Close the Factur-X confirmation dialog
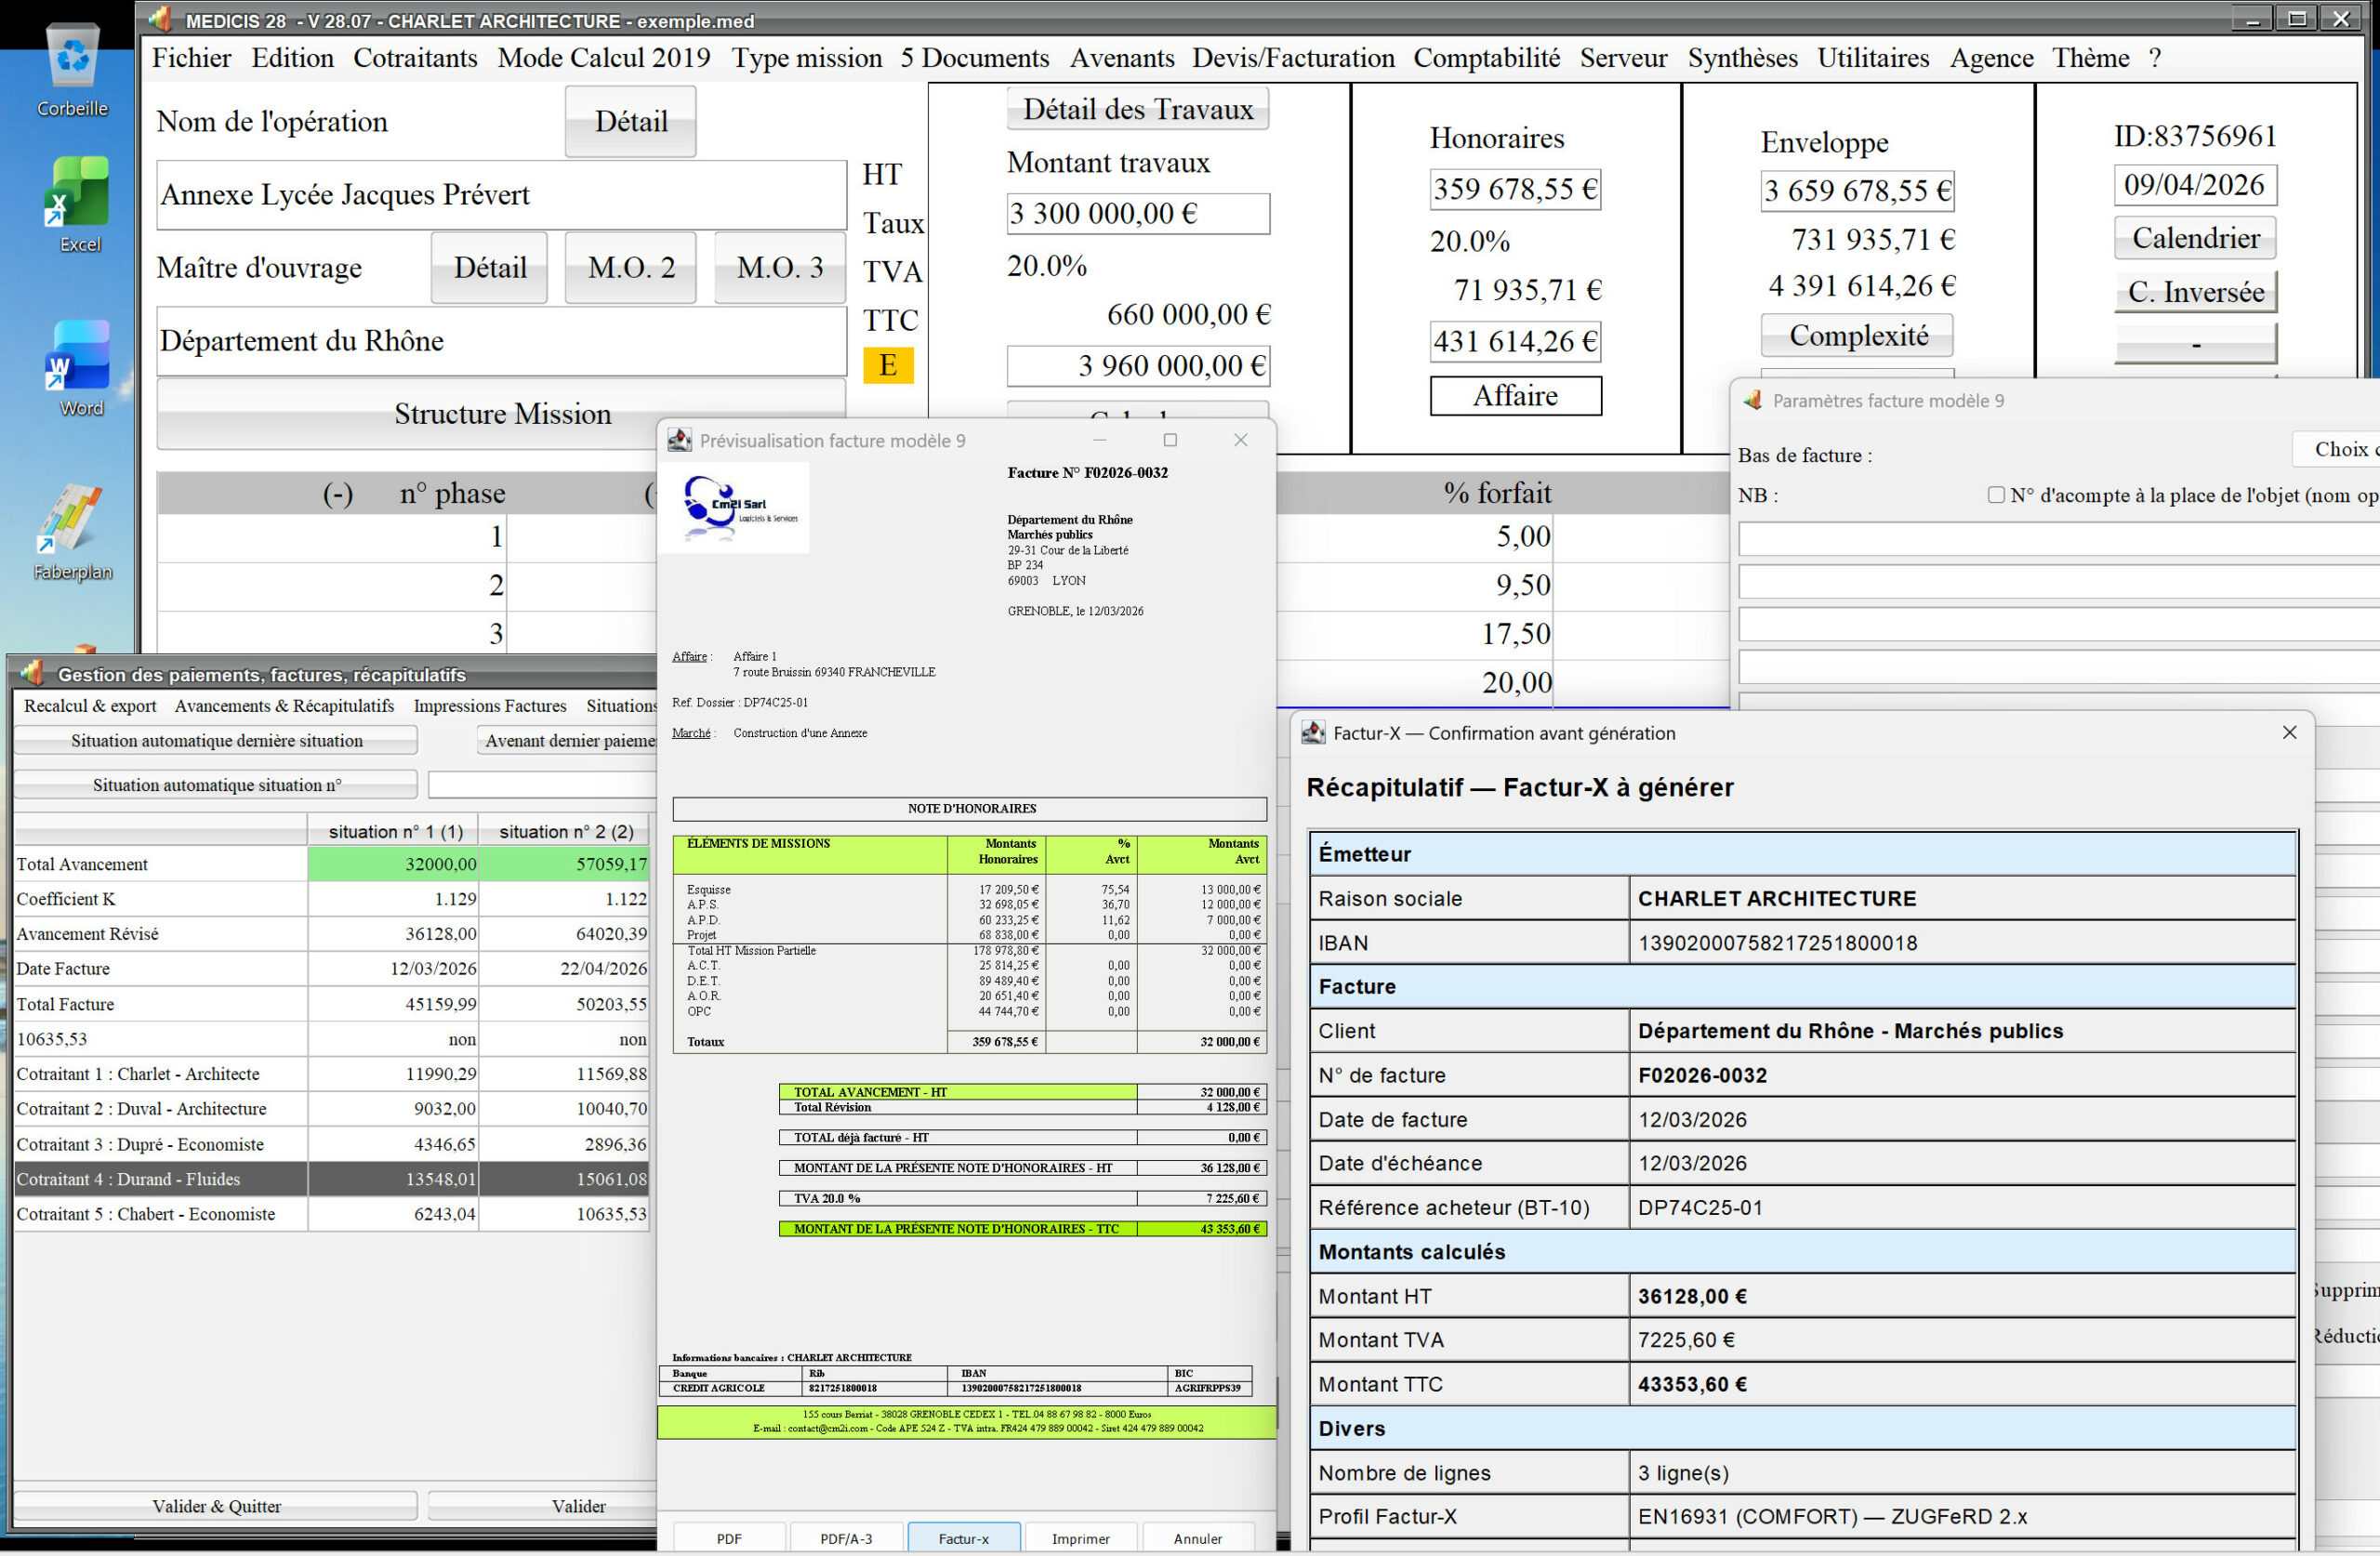This screenshot has width=2380, height=1556. tap(2289, 733)
